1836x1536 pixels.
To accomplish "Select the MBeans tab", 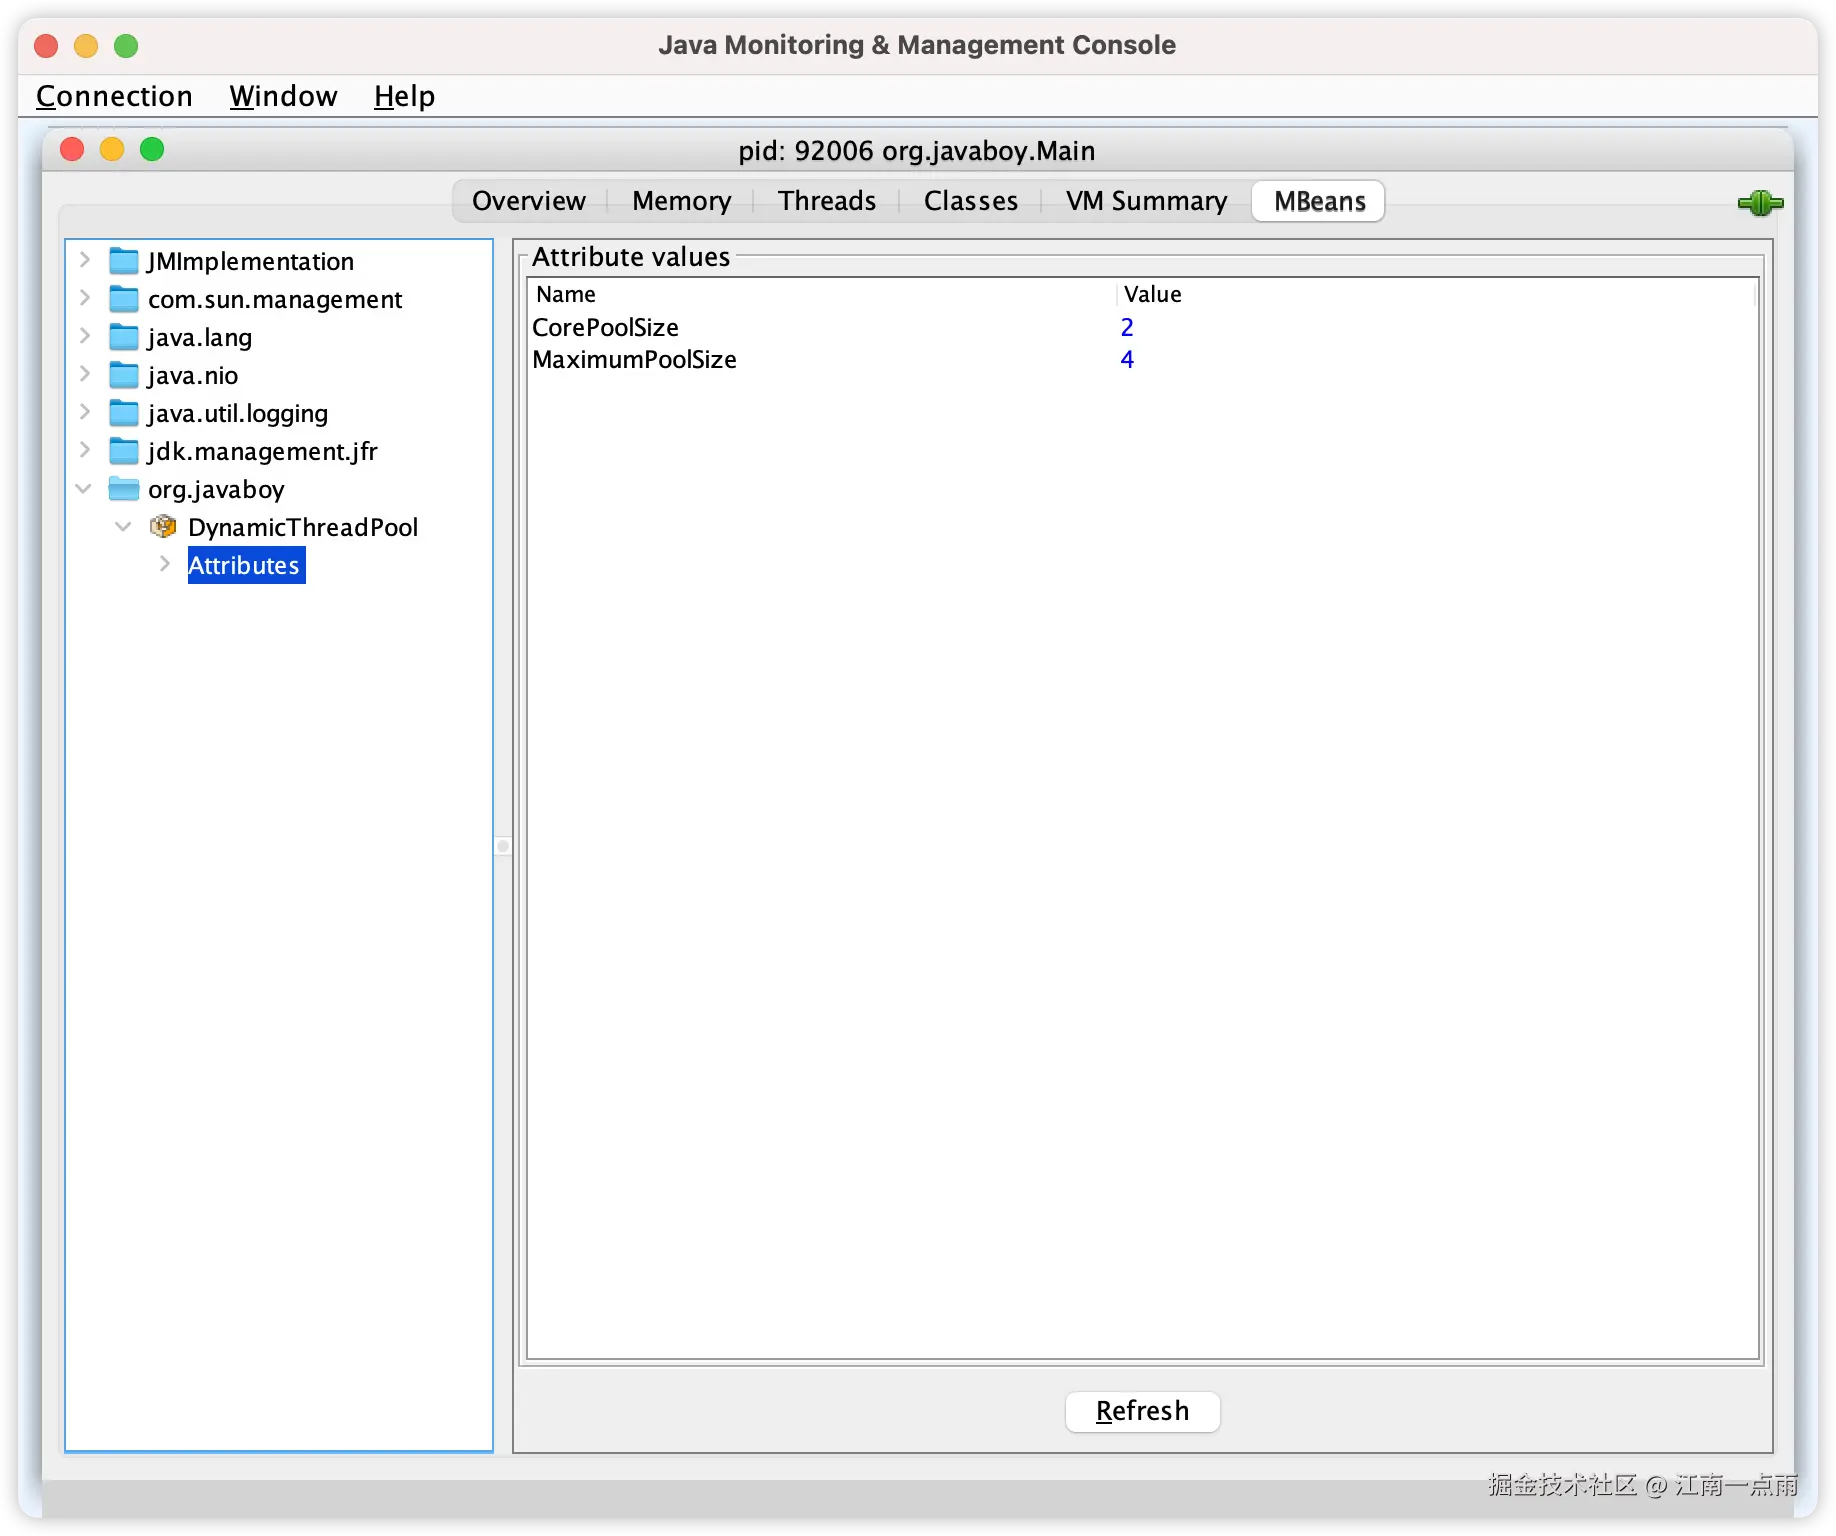I will [x=1319, y=201].
